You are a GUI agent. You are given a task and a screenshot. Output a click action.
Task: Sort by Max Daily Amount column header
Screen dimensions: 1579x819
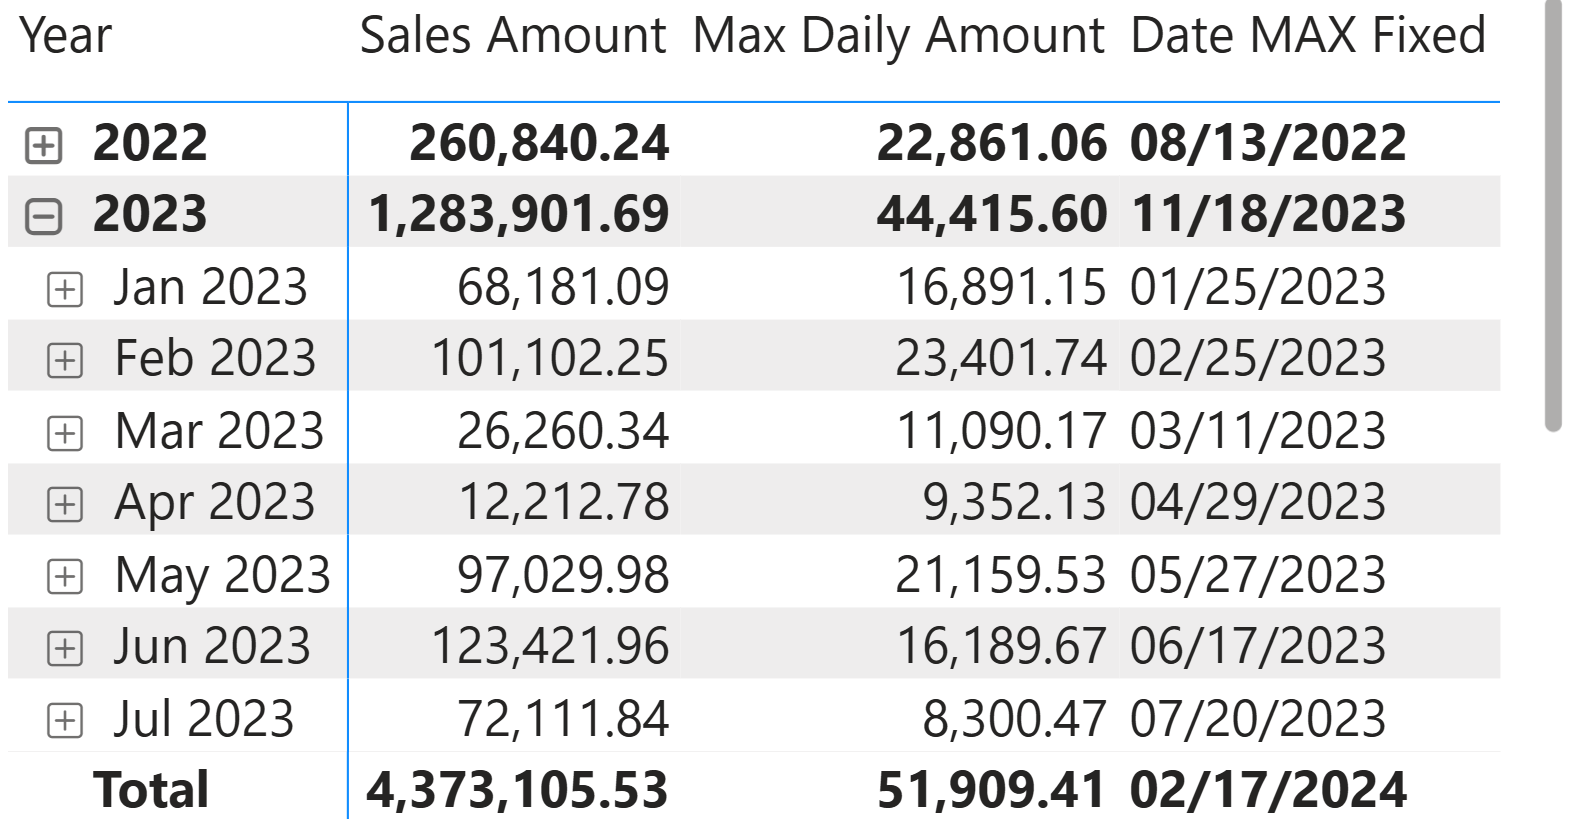(x=898, y=36)
